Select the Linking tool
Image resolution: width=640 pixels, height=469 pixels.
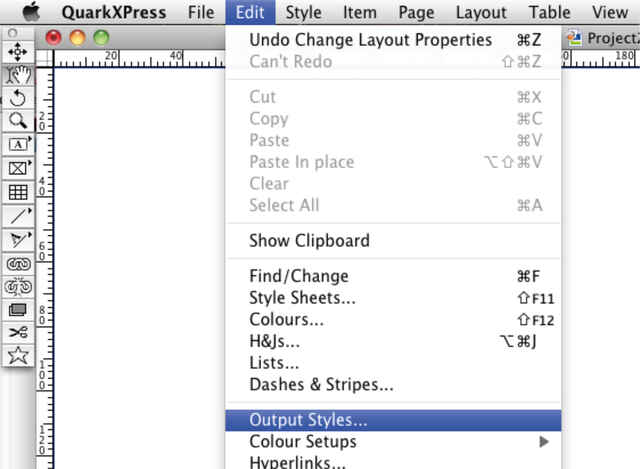click(x=18, y=264)
